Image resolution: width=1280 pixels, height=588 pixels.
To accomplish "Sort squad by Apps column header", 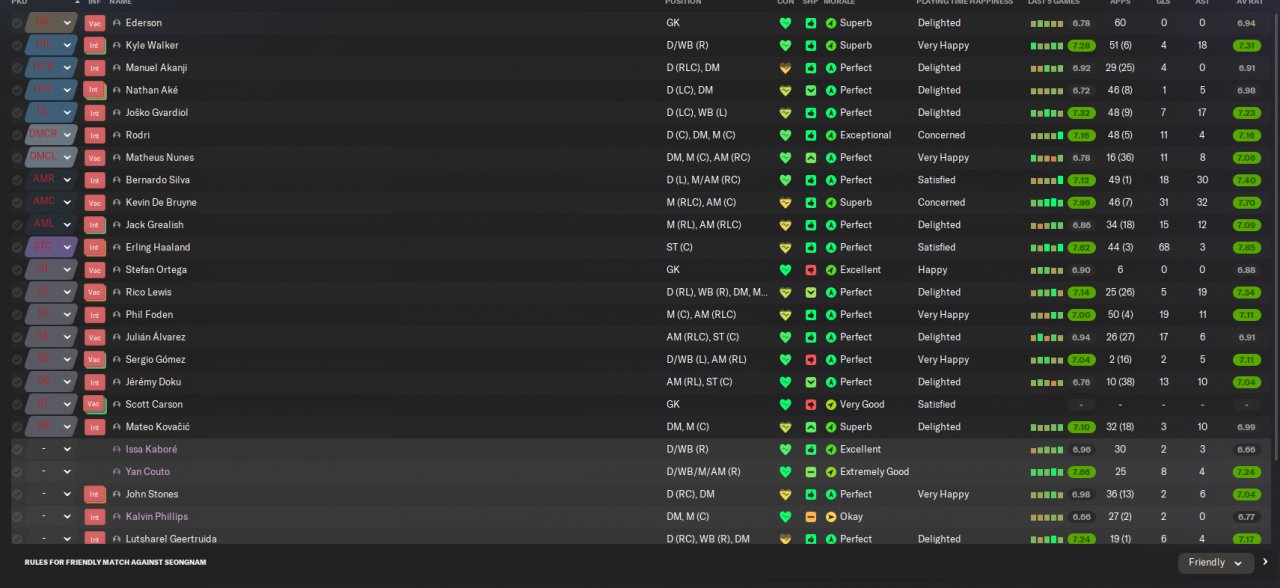I will pos(1120,3).
